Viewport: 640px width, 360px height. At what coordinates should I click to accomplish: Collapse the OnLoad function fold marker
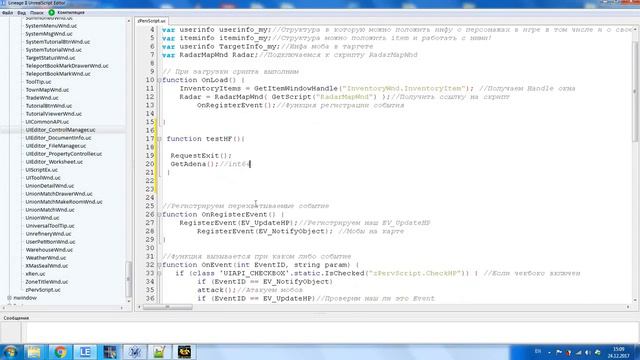coord(159,80)
